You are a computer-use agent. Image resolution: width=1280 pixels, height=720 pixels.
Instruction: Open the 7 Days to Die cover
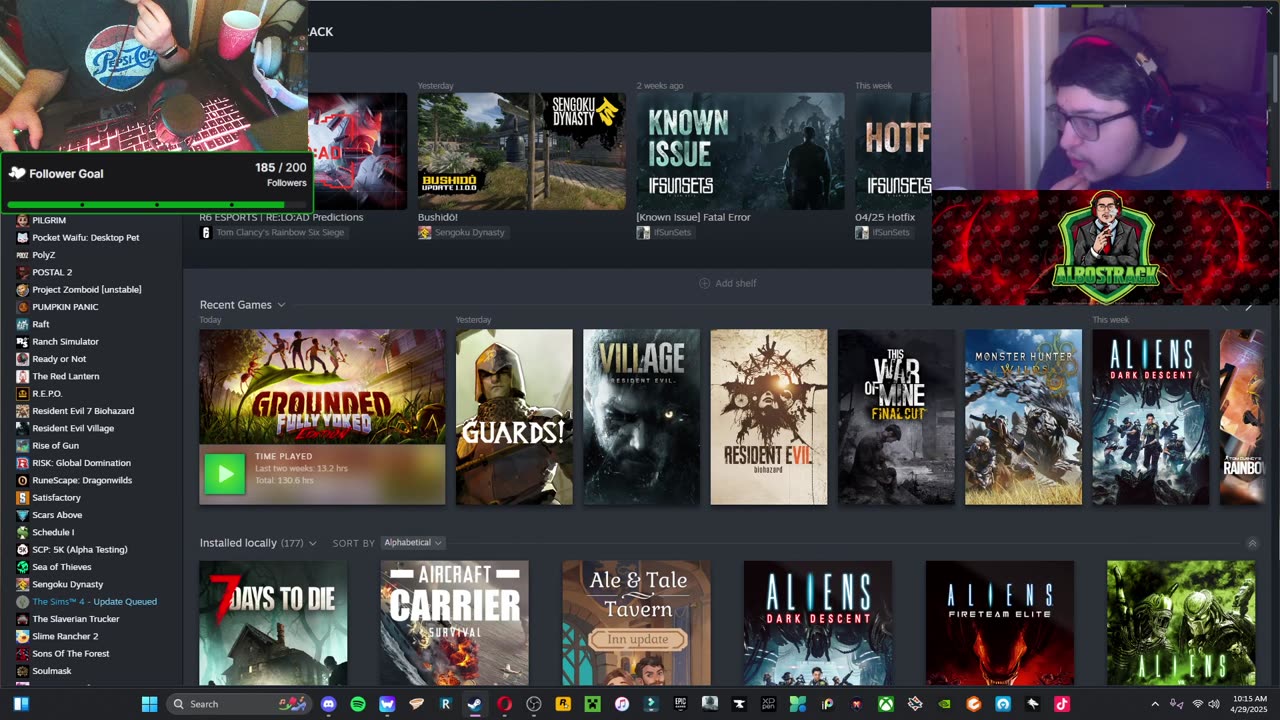point(273,623)
